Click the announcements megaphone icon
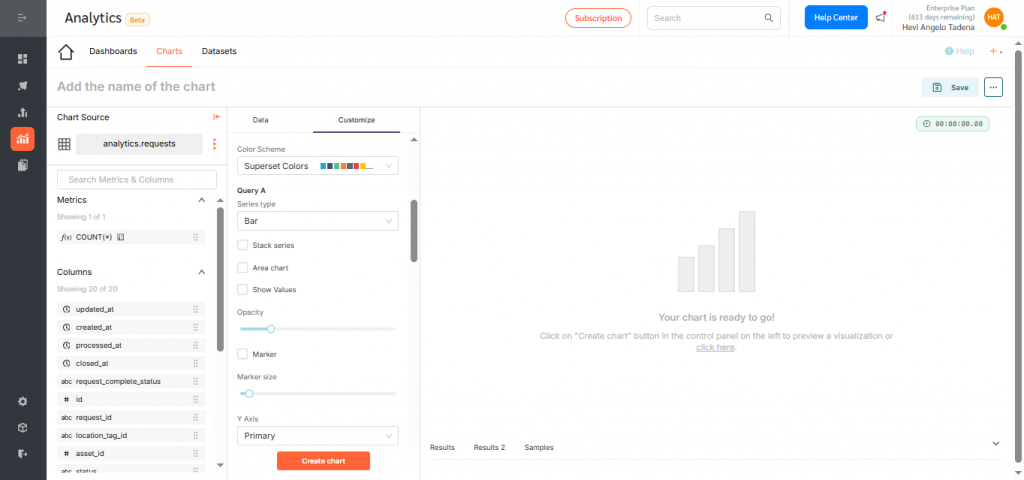This screenshot has height=480, width=1024. [880, 17]
